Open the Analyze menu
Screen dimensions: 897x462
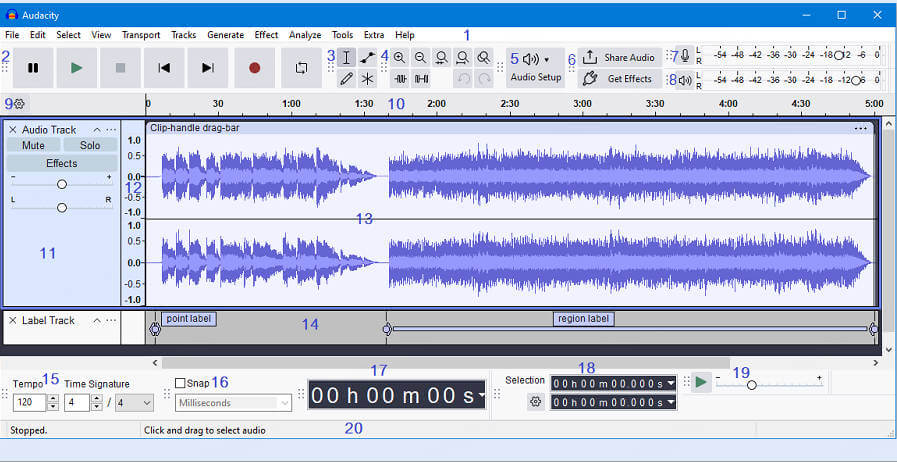click(x=305, y=35)
